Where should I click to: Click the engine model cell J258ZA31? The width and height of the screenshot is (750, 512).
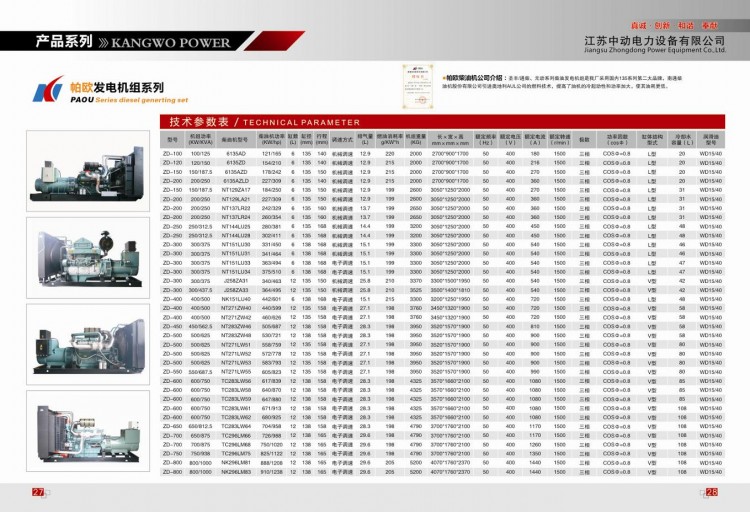point(236,281)
